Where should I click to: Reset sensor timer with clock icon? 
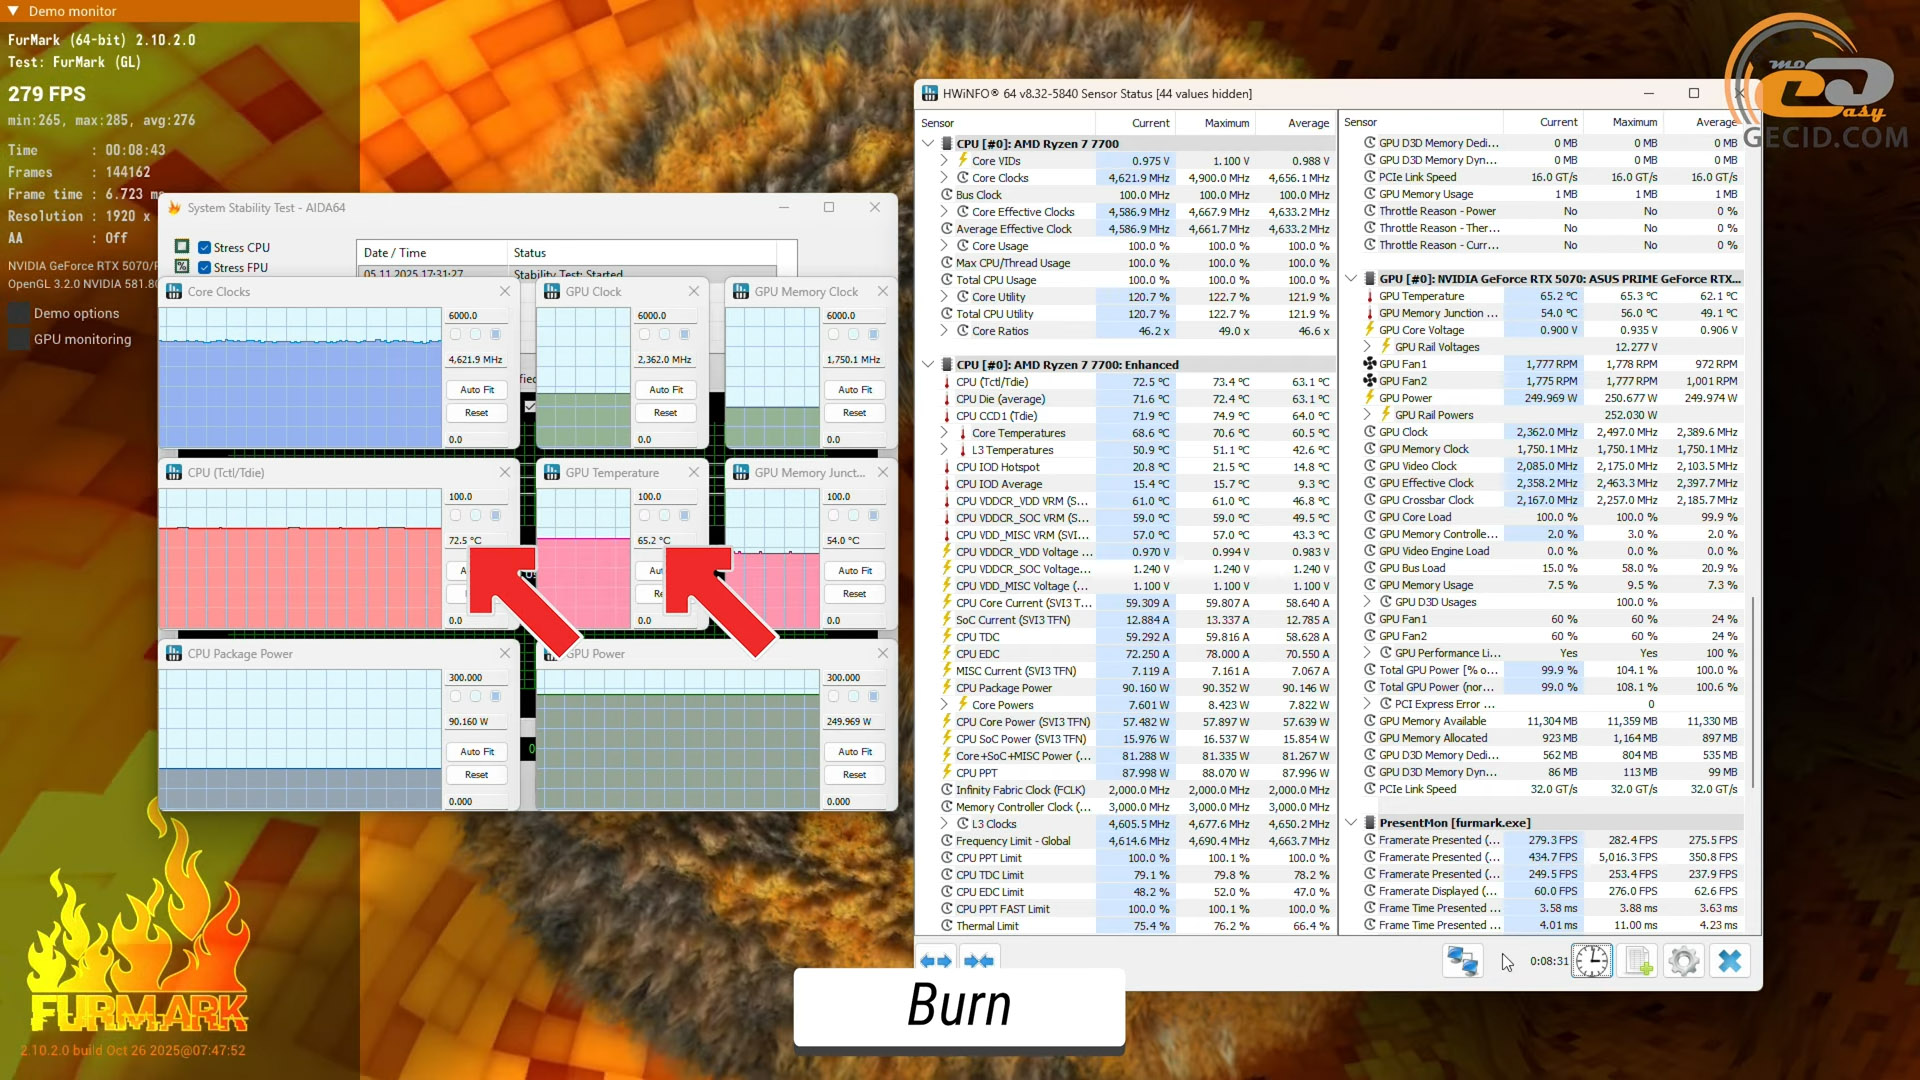1591,961
